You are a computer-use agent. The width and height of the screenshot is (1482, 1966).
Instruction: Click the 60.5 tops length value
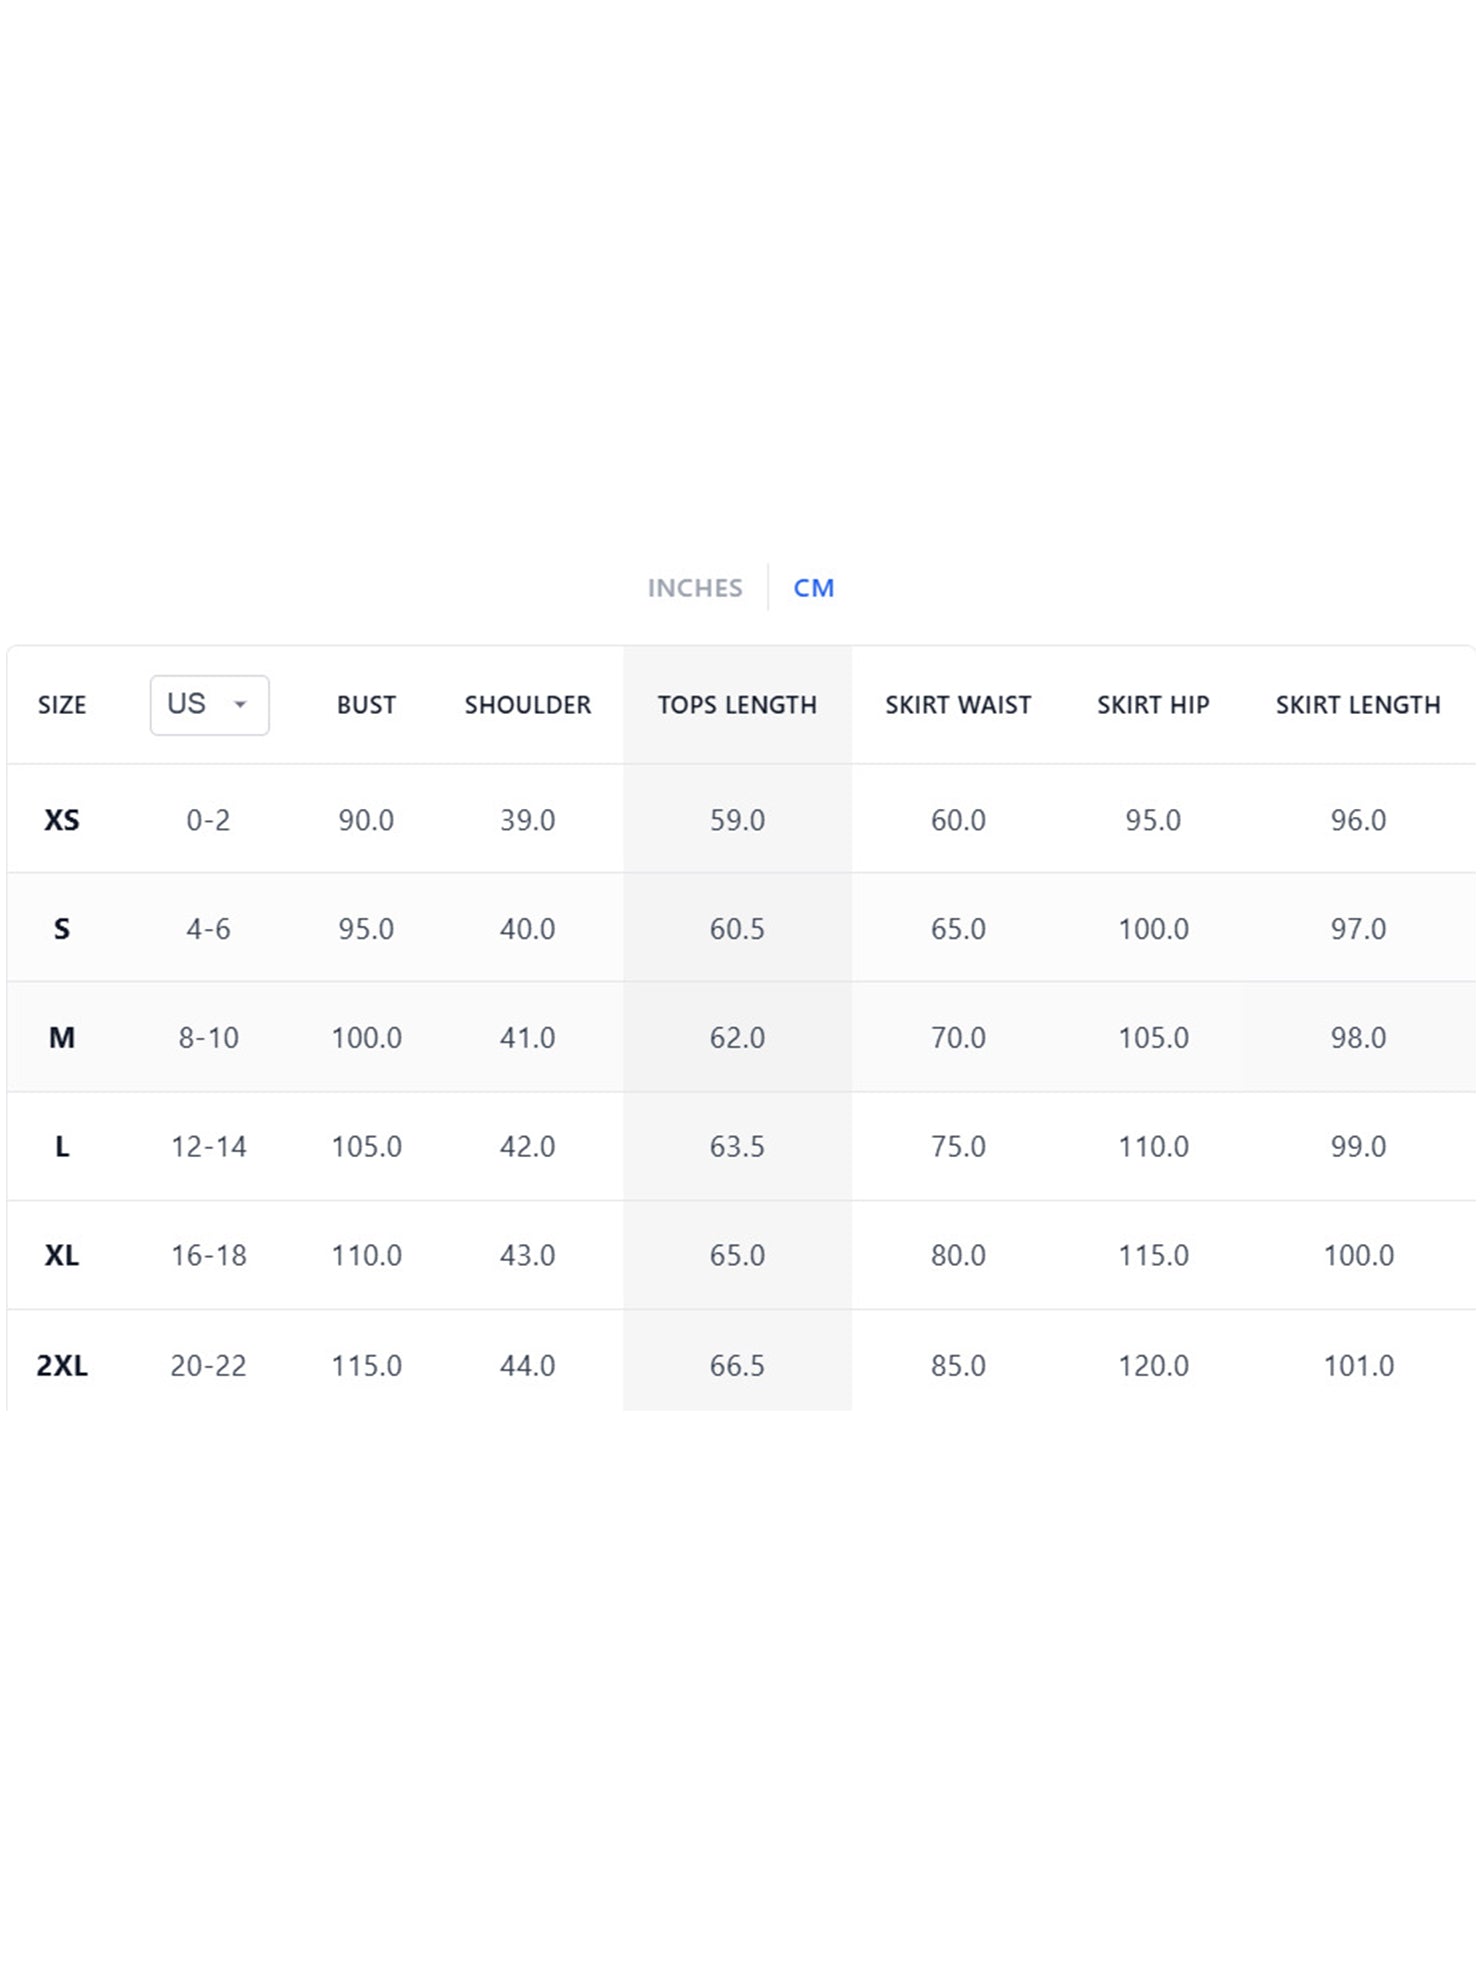[737, 929]
